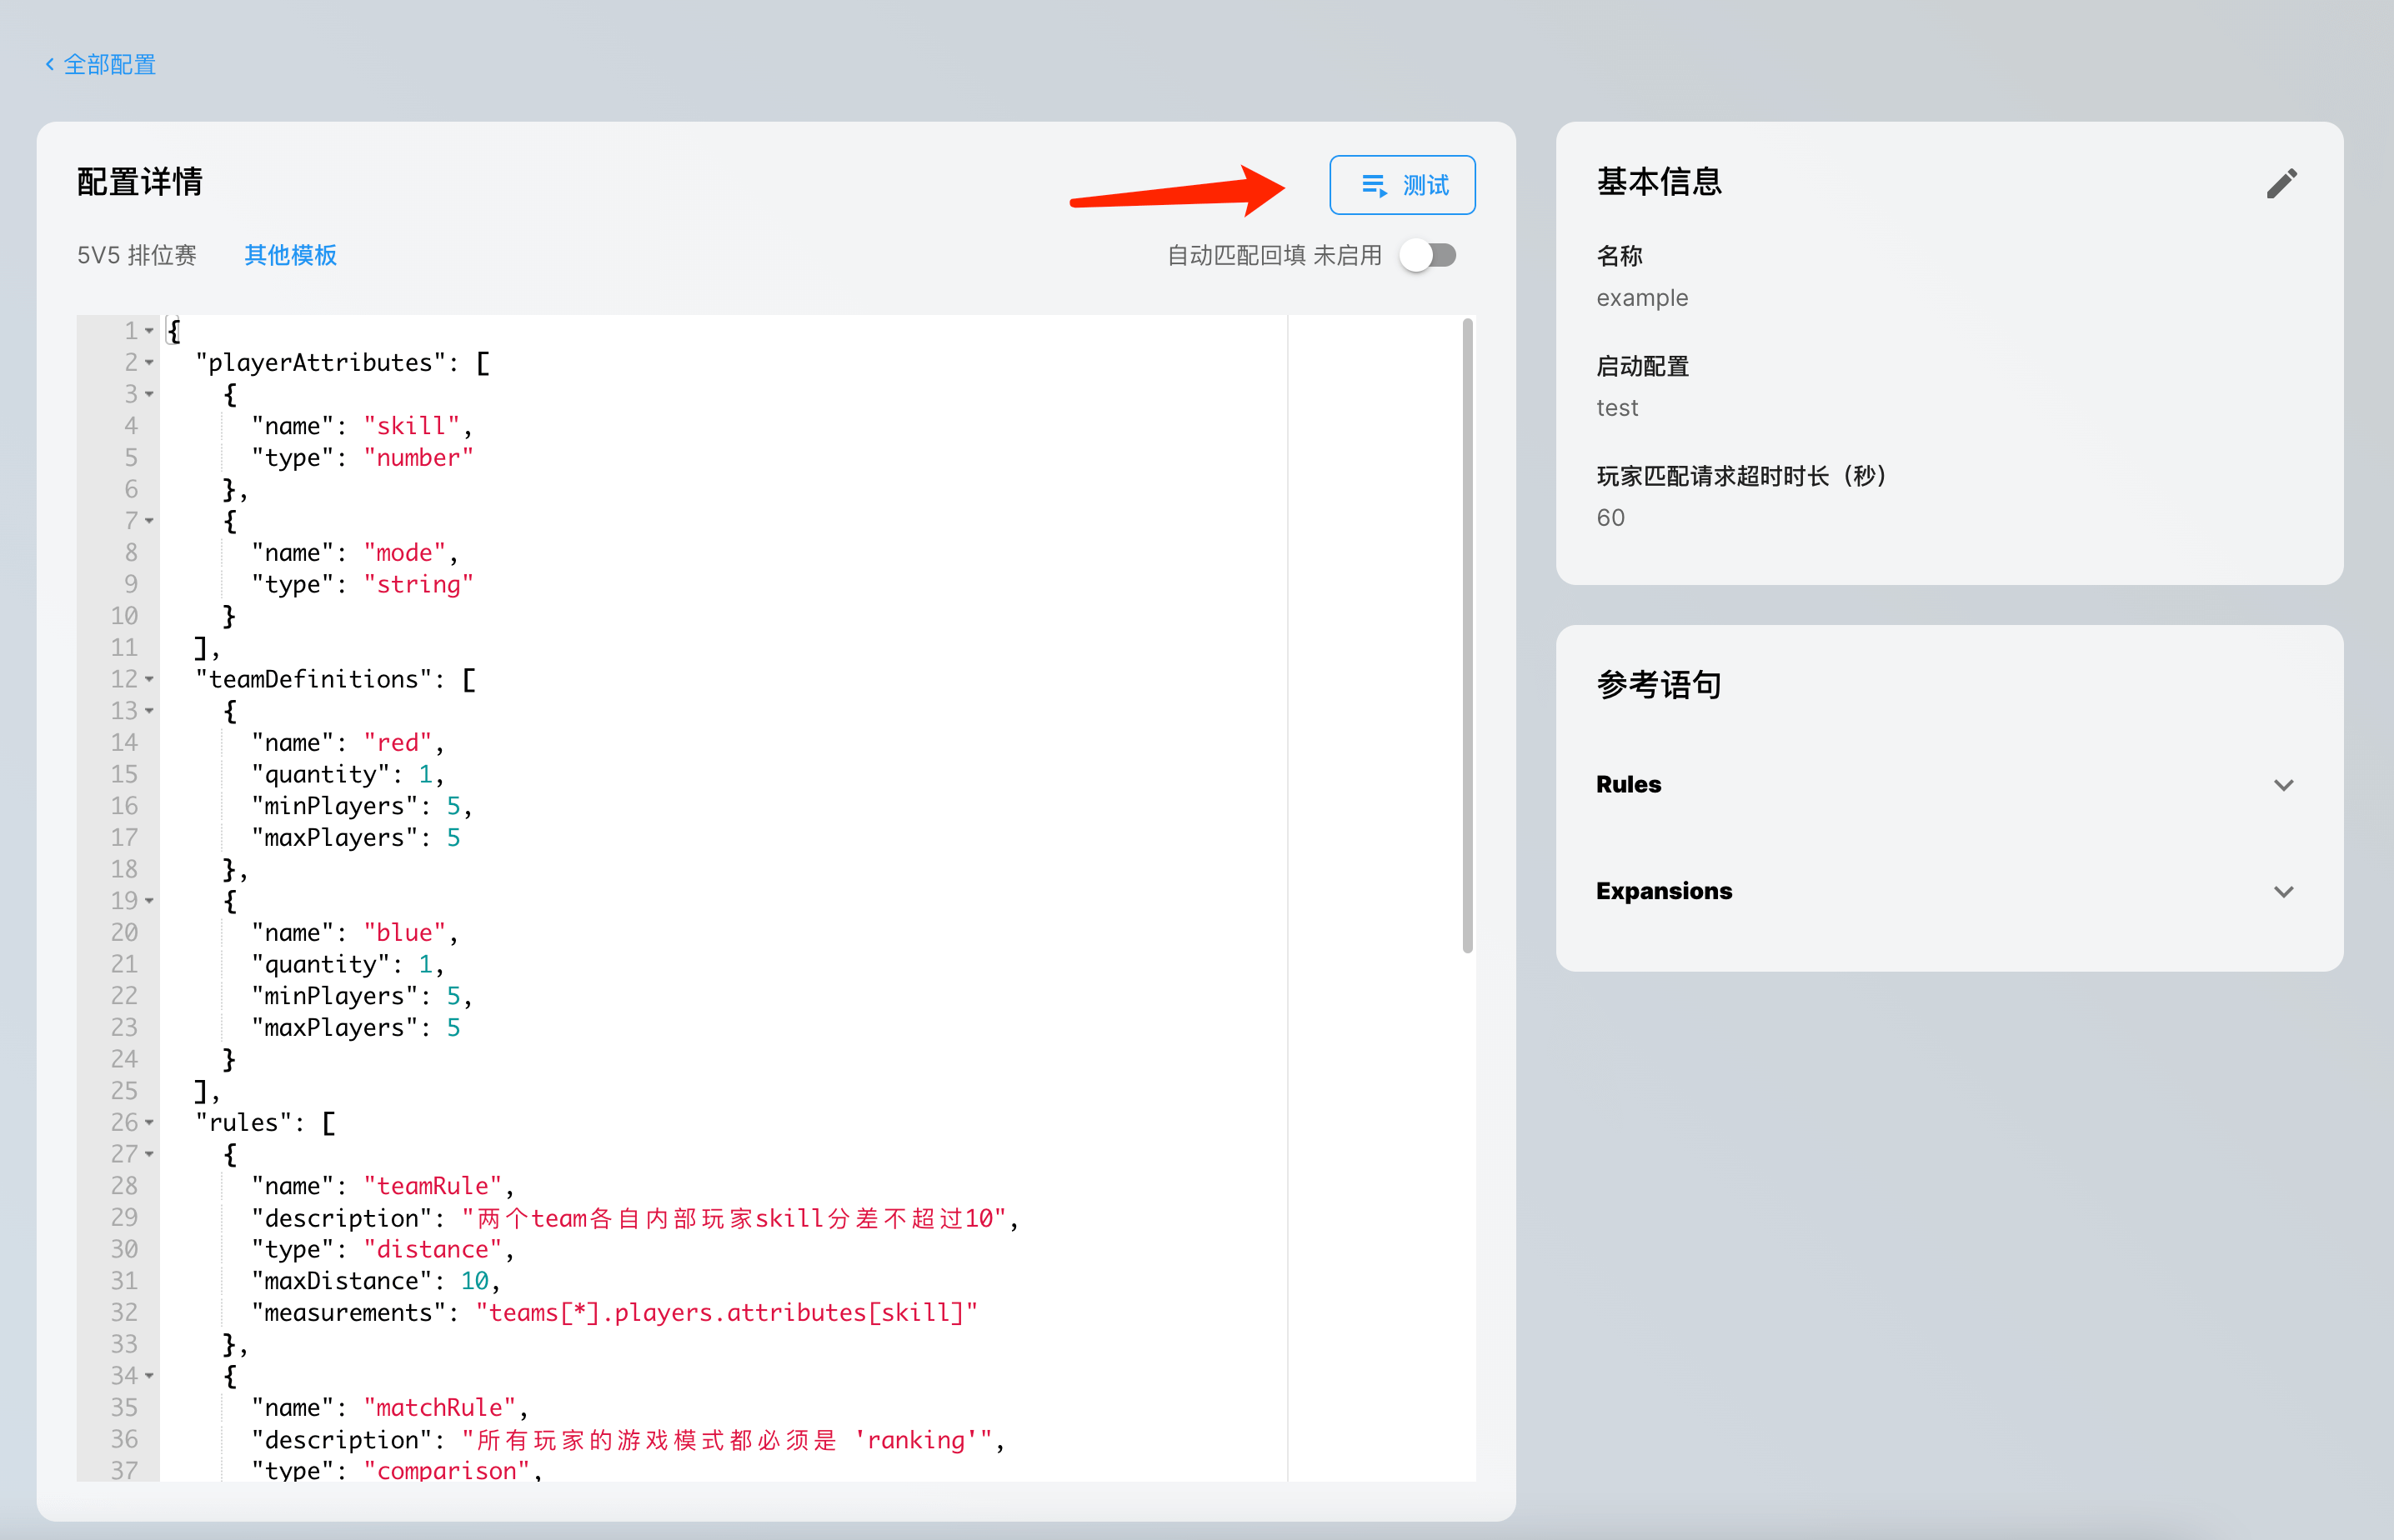
Task: Click the back chevron beside 全部配置
Action: pyautogui.click(x=50, y=65)
